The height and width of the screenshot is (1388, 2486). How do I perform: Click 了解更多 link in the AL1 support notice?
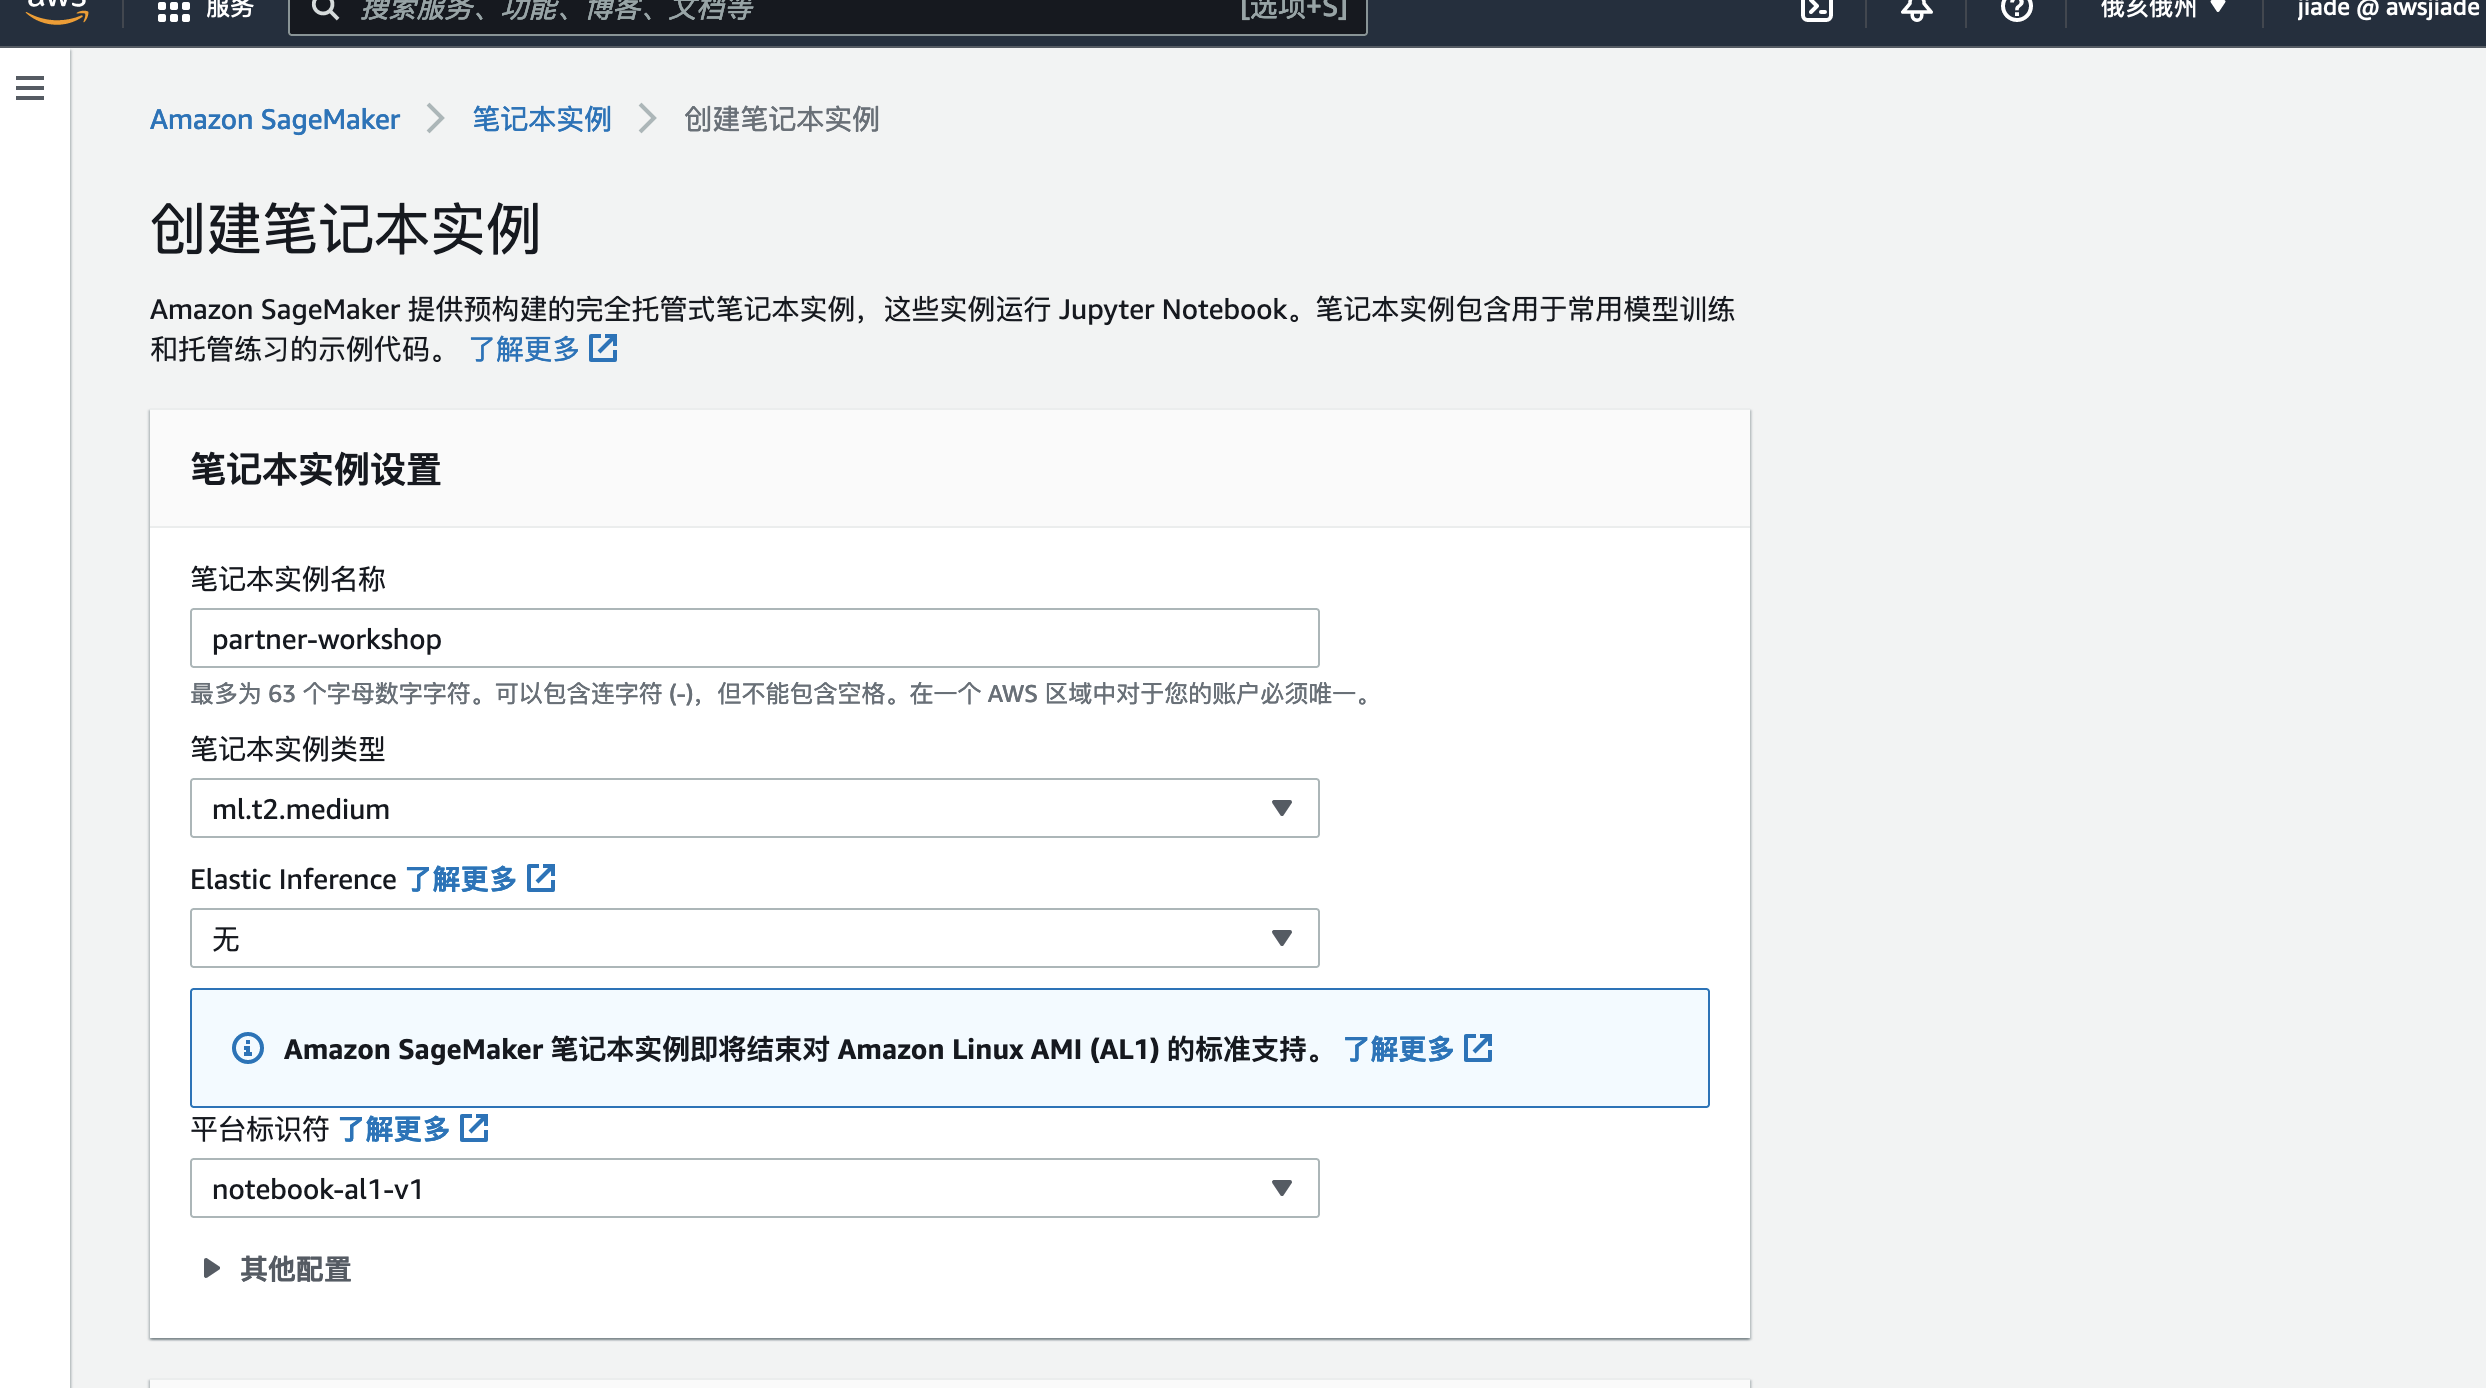click(1398, 1049)
